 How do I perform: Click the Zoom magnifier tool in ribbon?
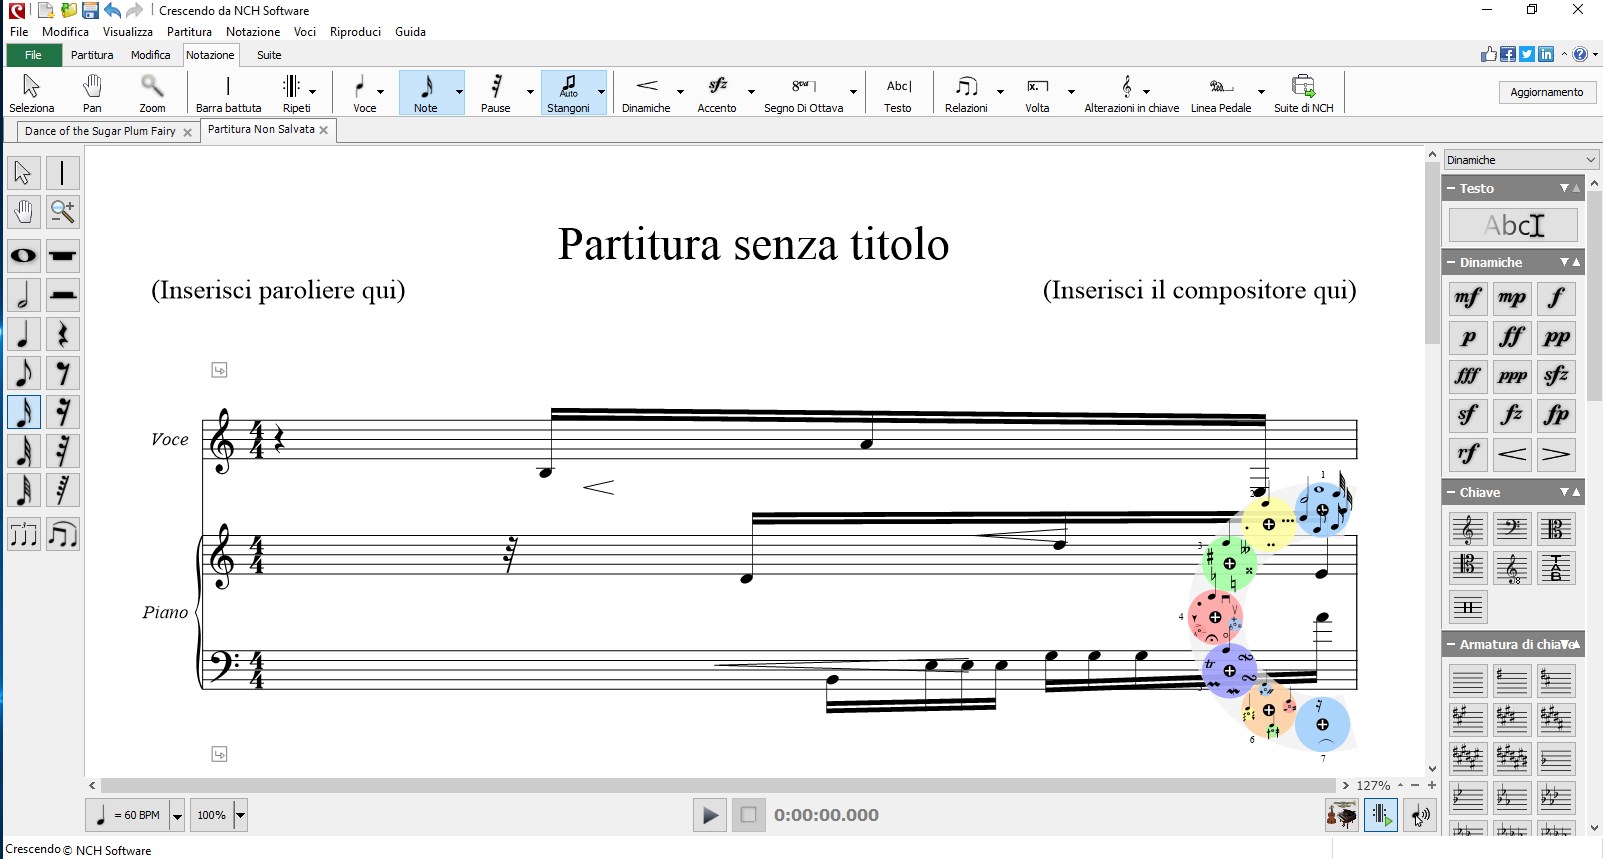tap(152, 93)
